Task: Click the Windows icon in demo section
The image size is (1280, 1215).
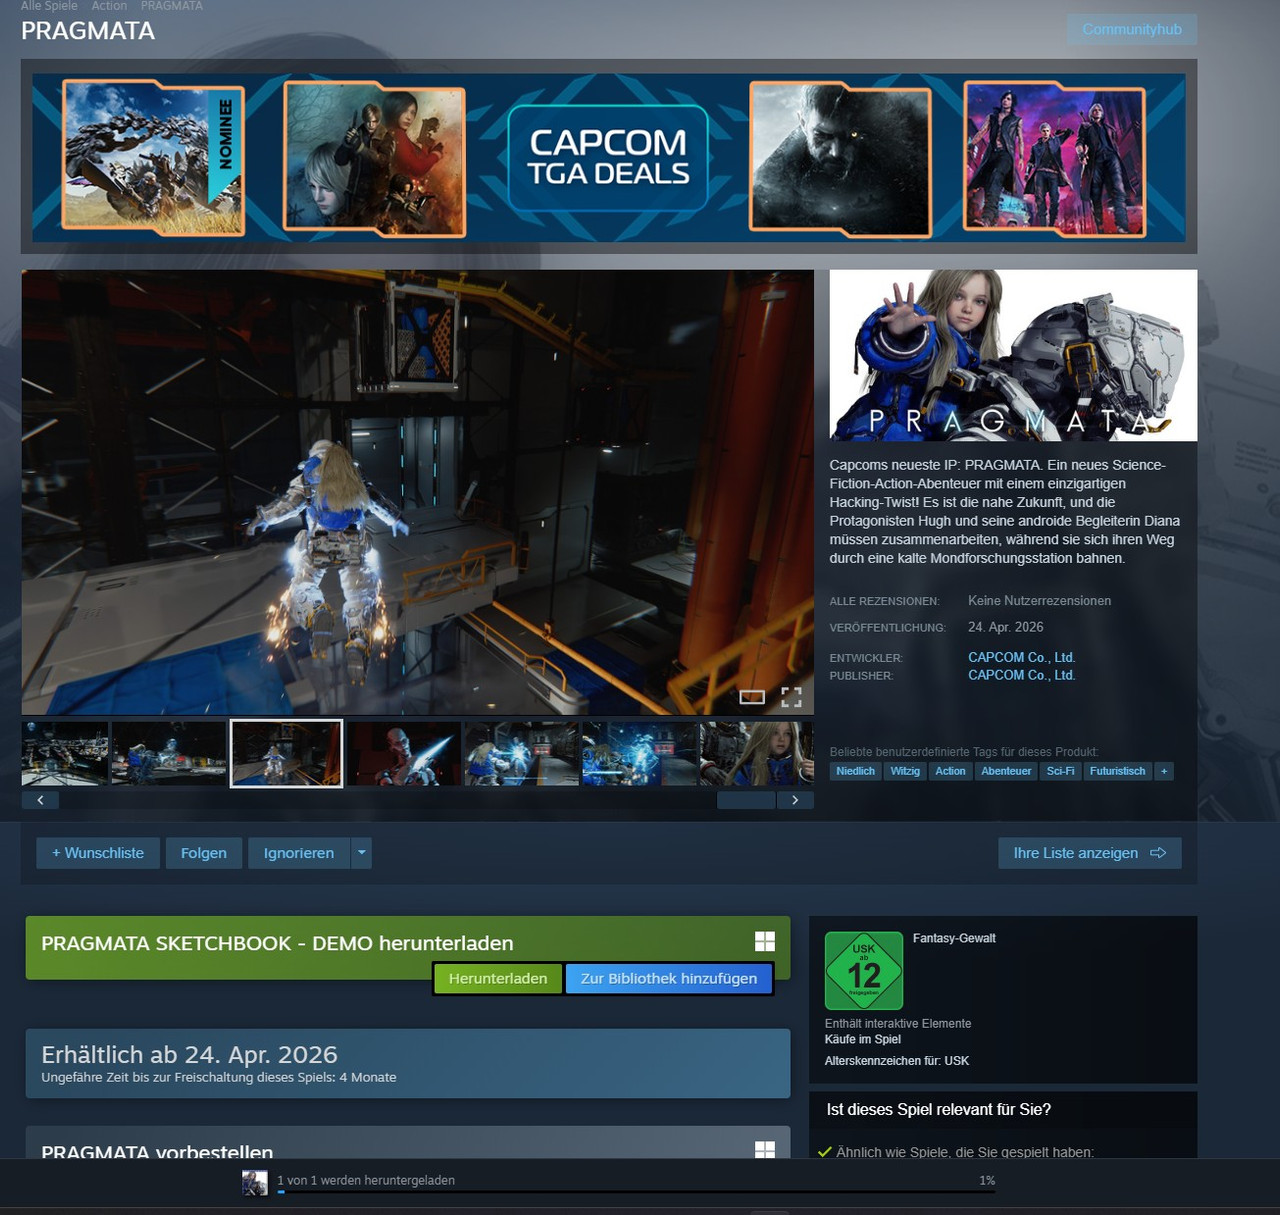Action: 765,941
